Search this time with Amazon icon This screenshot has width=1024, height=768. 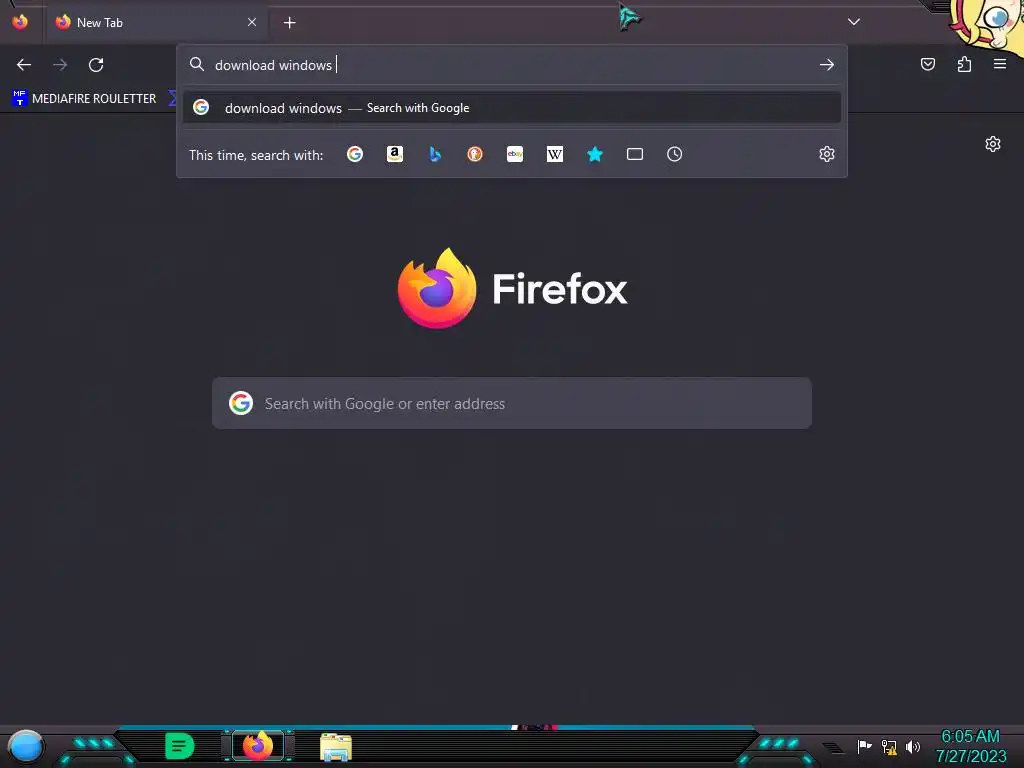(394, 154)
